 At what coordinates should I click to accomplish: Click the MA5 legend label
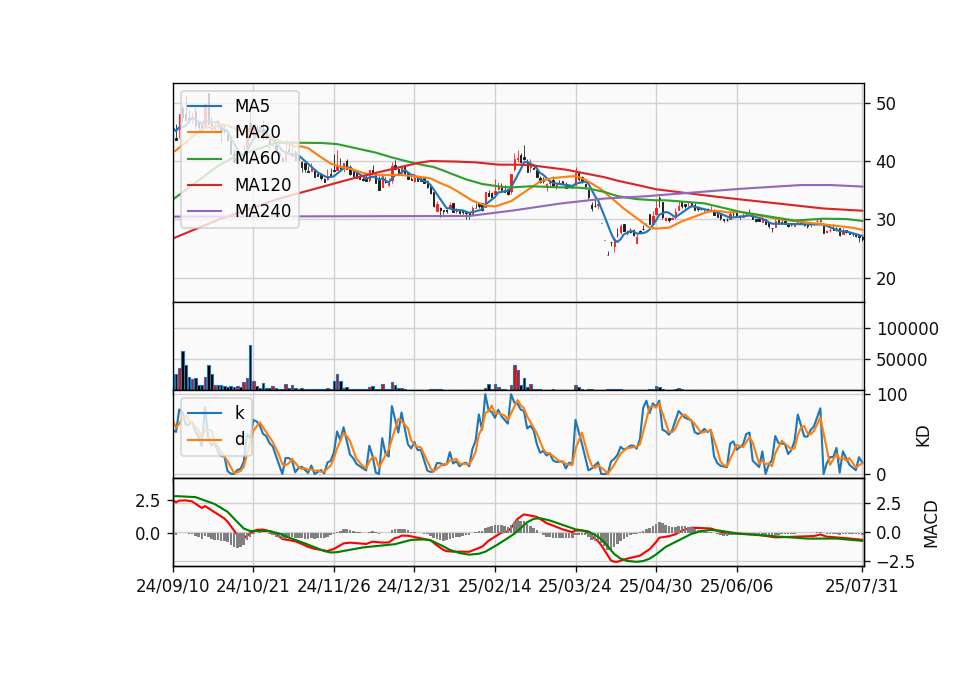252,106
